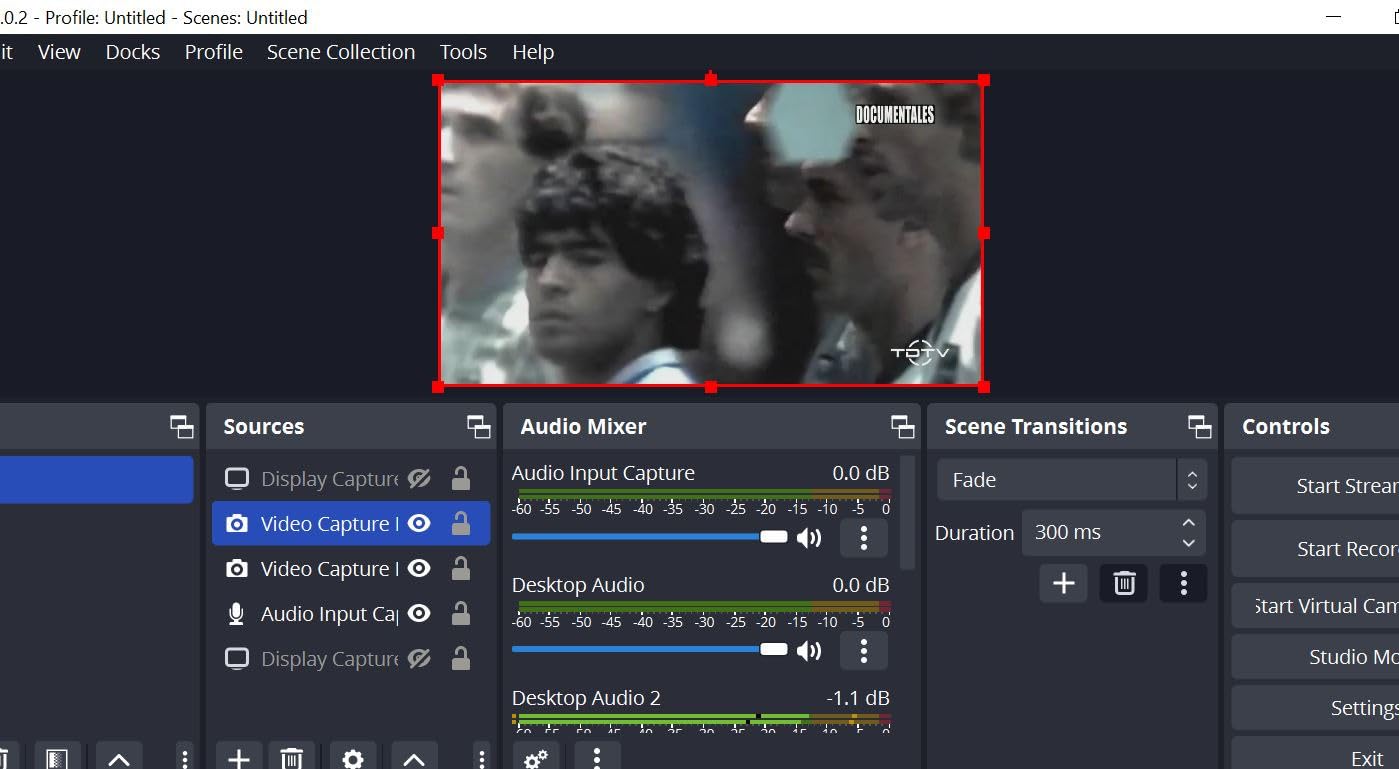Image resolution: width=1399 pixels, height=769 pixels.
Task: Open scene filters from the Scenes toolbar
Action: click(x=57, y=758)
